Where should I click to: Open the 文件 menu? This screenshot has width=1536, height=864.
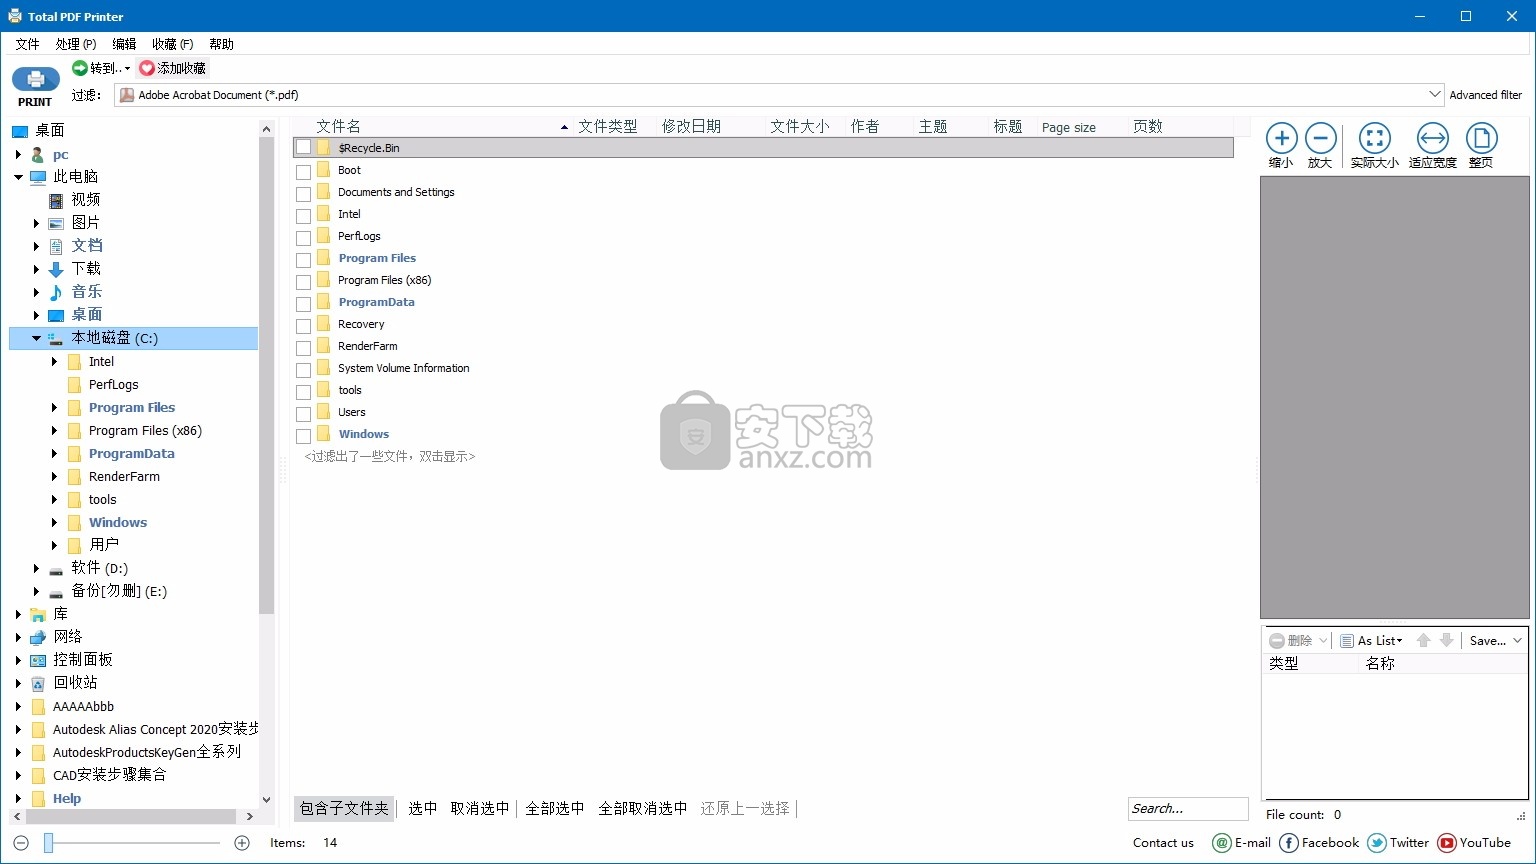(x=27, y=44)
